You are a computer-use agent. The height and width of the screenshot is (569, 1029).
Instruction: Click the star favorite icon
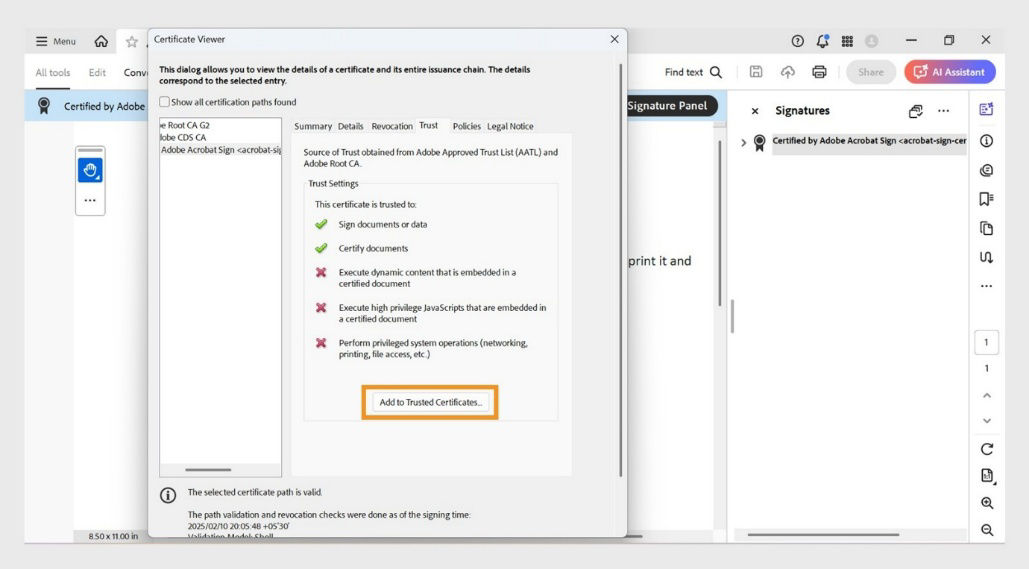coord(132,42)
